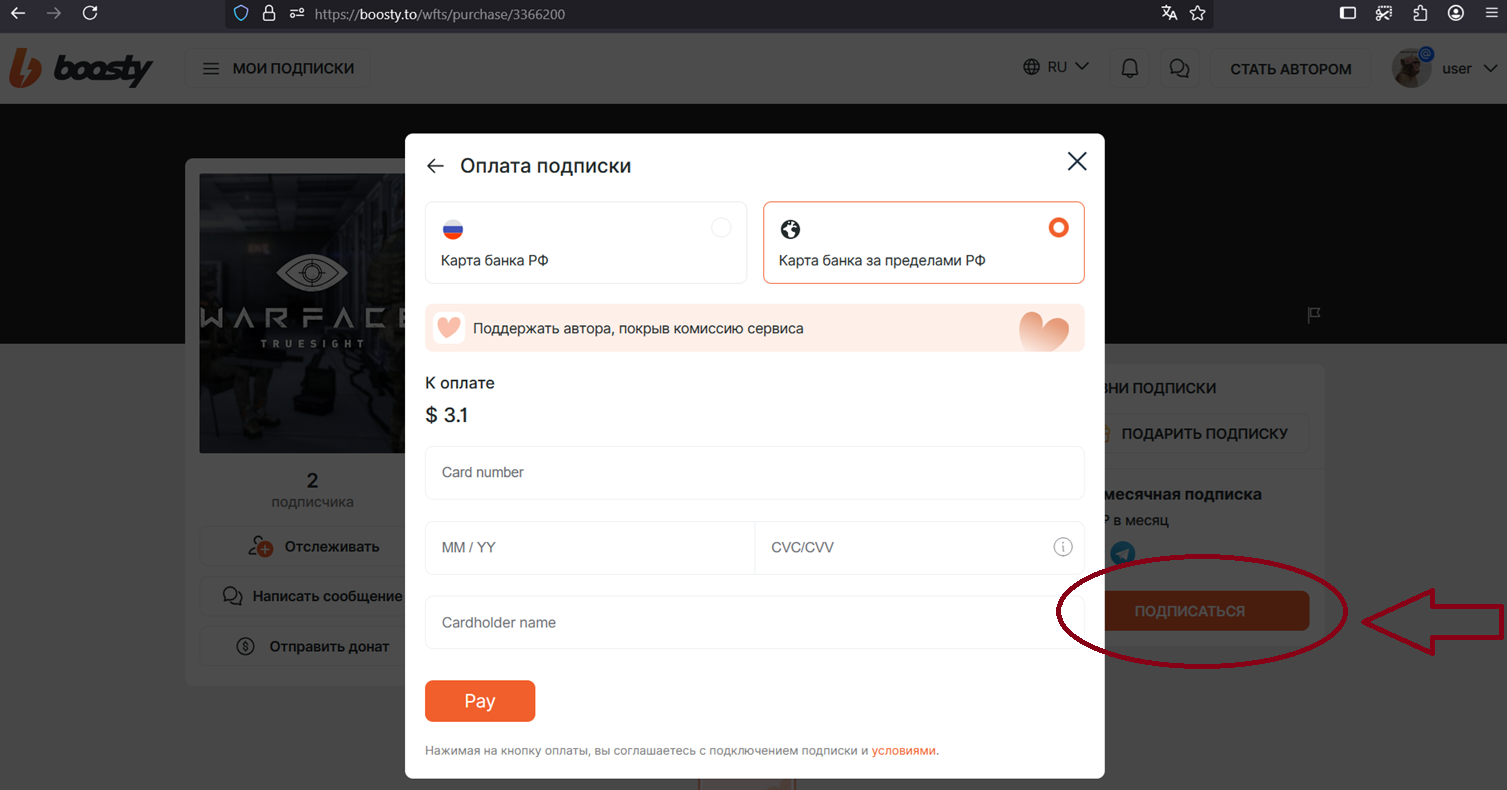Select Карта банка за пределами РФ
This screenshot has height=790, width=1507.
click(924, 243)
